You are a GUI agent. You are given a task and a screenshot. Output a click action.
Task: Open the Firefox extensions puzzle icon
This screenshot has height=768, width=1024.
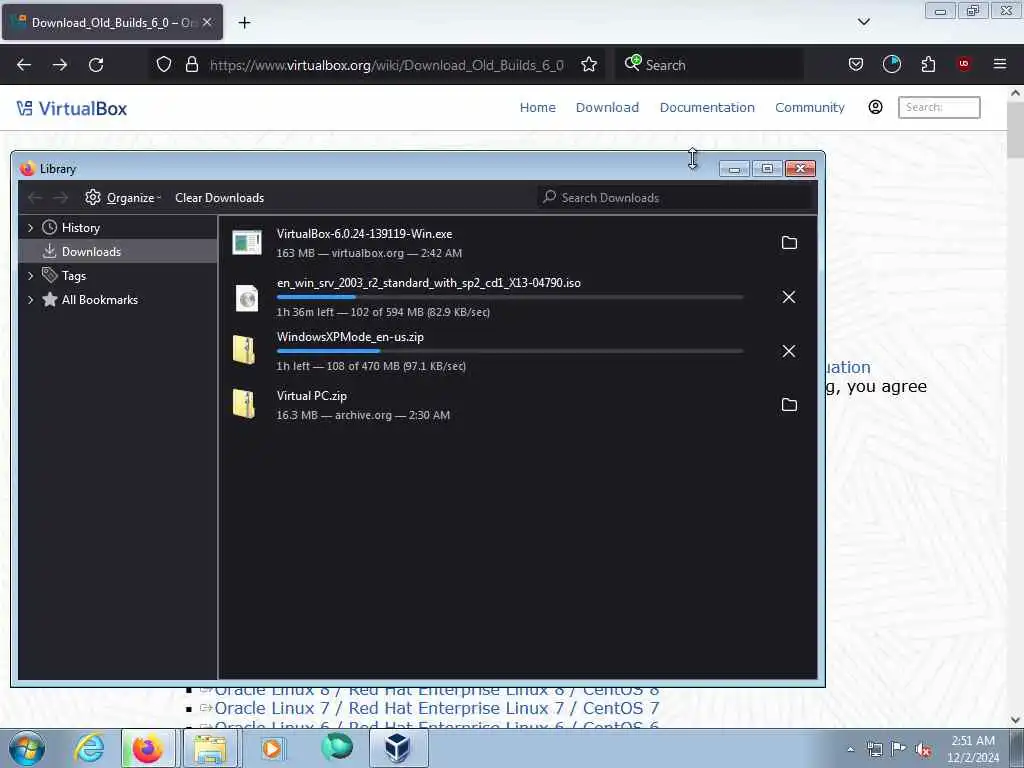(x=928, y=65)
